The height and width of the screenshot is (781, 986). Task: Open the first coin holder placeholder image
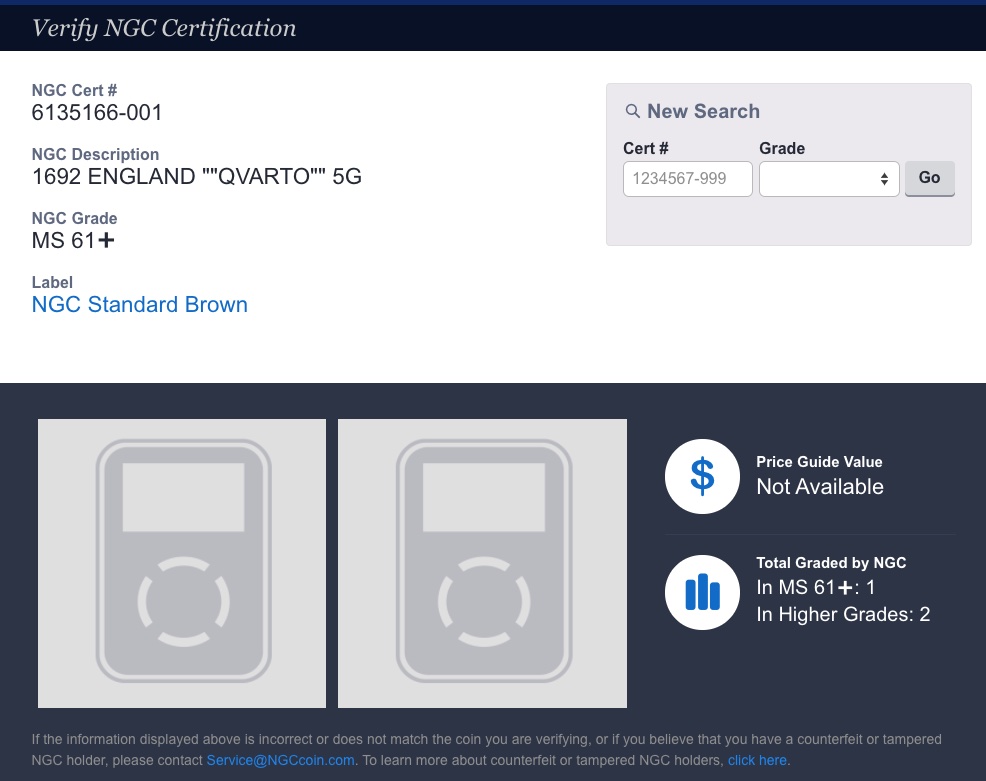pos(182,563)
